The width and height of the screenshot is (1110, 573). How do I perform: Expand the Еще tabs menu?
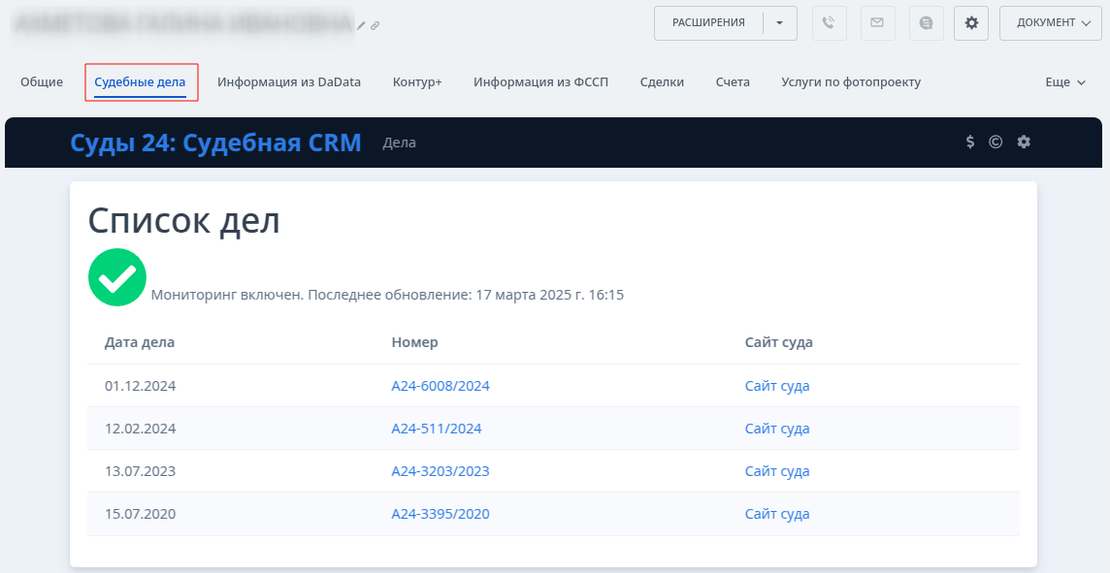(1065, 82)
